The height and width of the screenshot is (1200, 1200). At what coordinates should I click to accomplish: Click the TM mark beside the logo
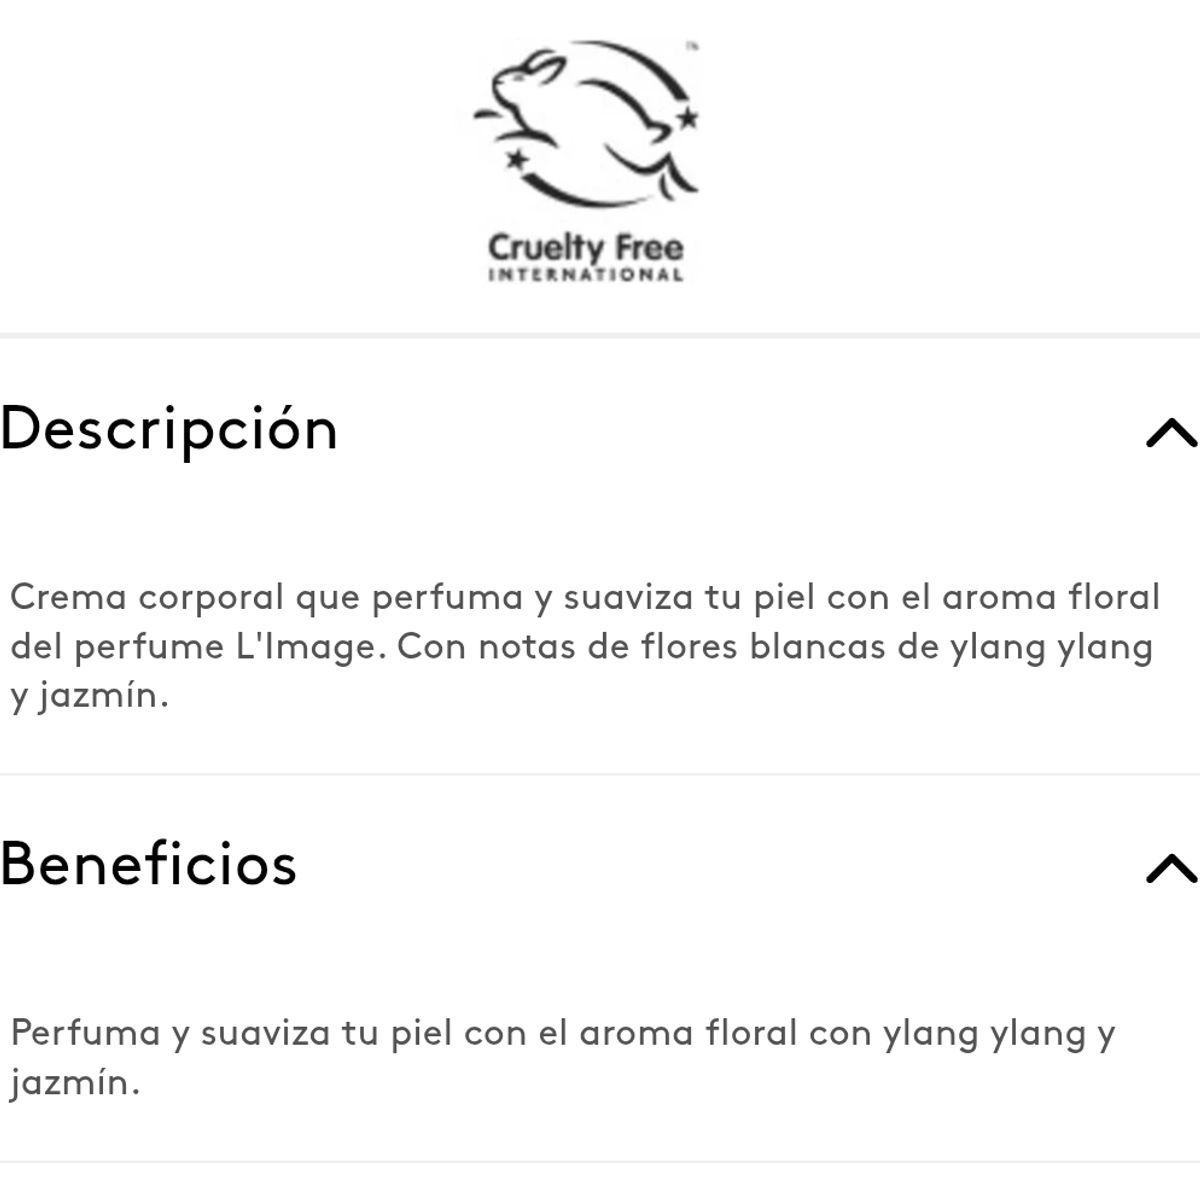point(692,47)
